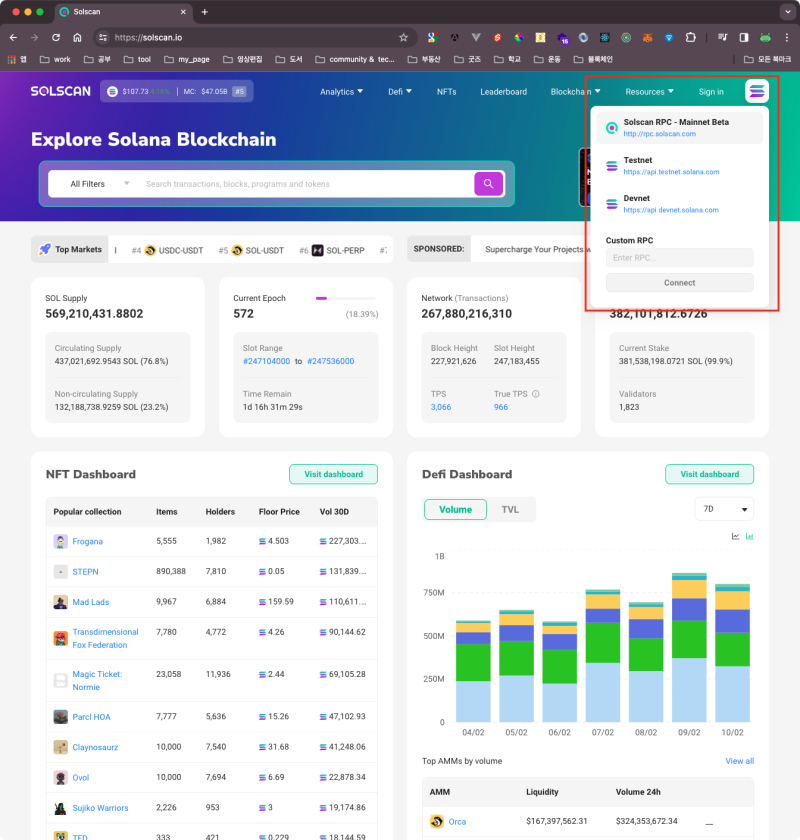Reload the page with the refresh icon
The width and height of the screenshot is (800, 840).
[x=56, y=38]
